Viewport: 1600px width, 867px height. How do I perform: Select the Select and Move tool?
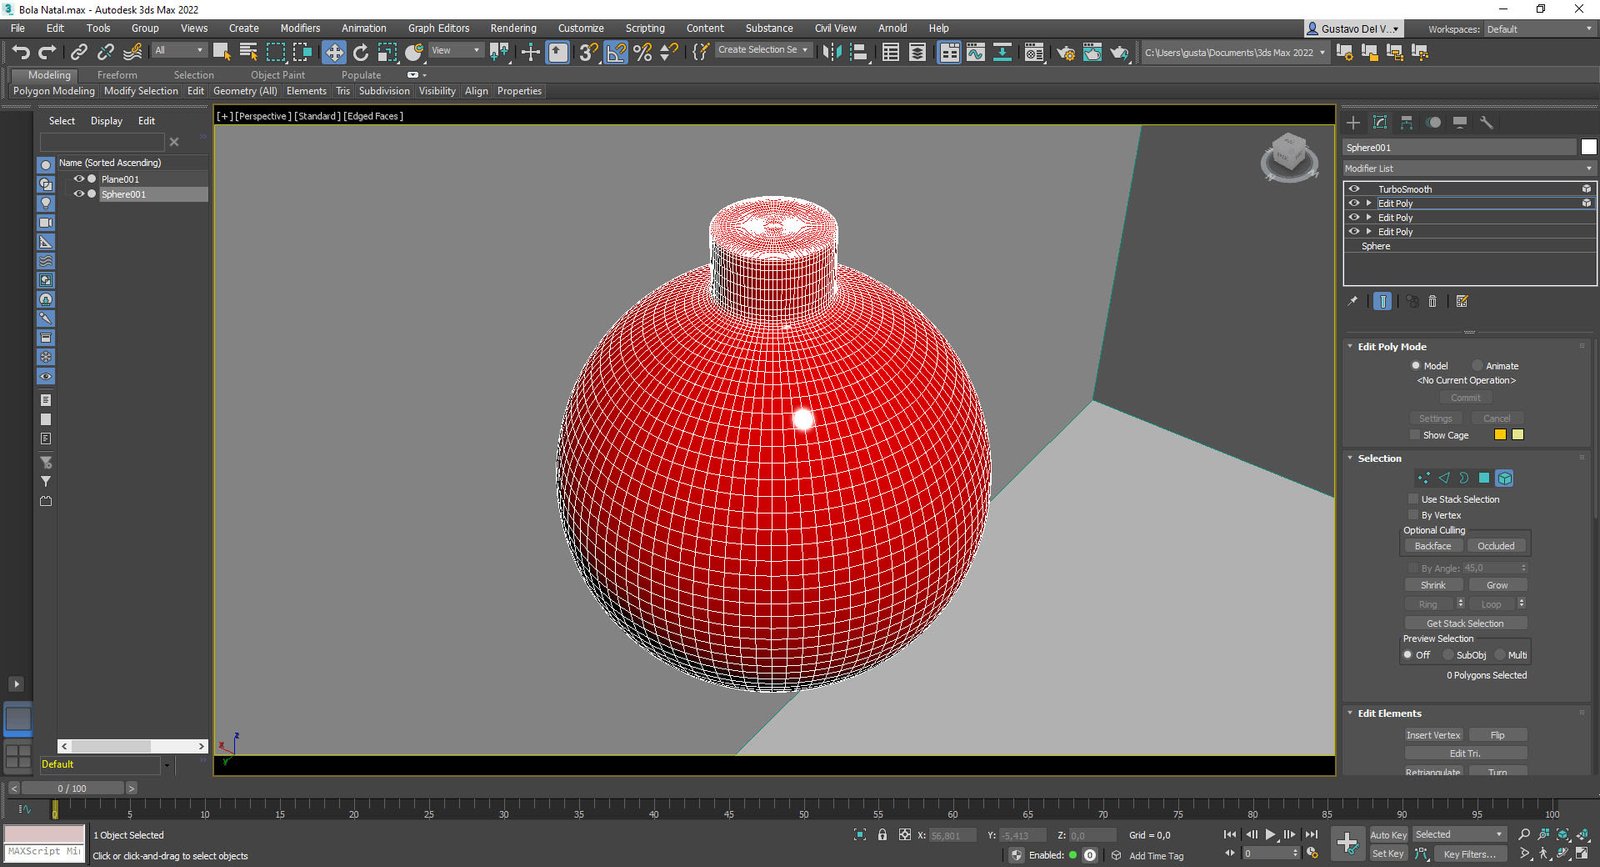click(x=334, y=52)
